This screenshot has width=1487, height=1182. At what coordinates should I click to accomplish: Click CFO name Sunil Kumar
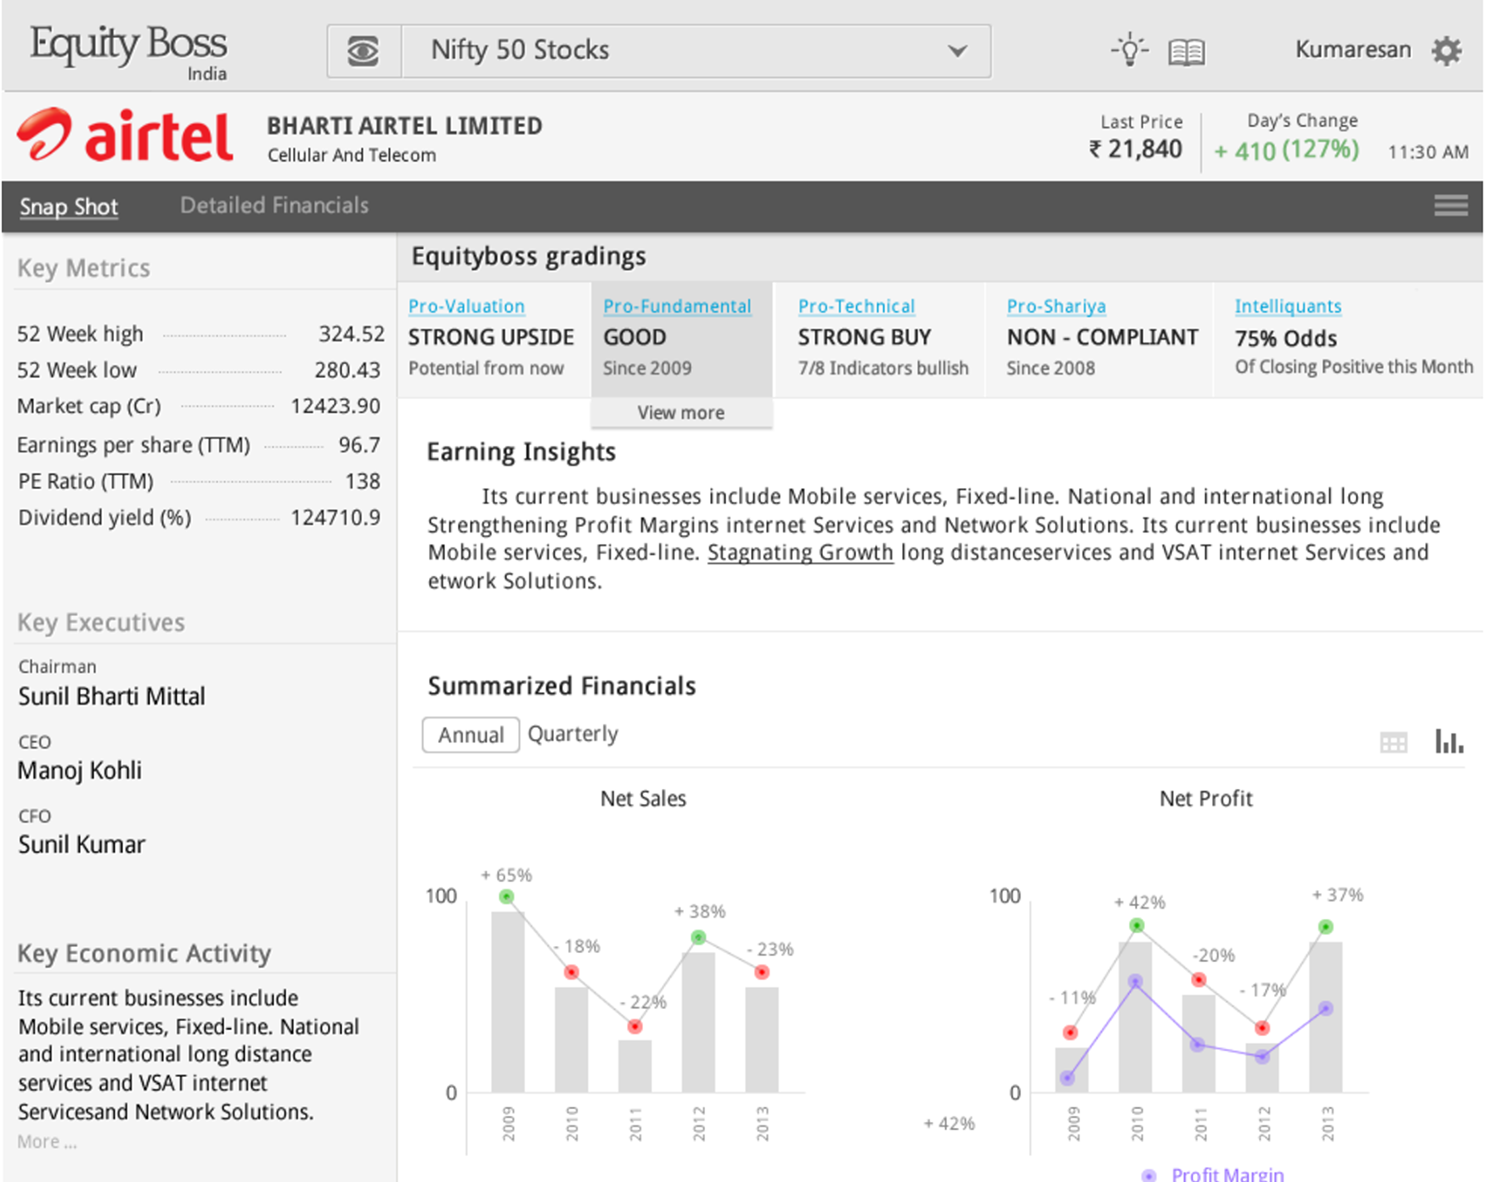pyautogui.click(x=82, y=845)
